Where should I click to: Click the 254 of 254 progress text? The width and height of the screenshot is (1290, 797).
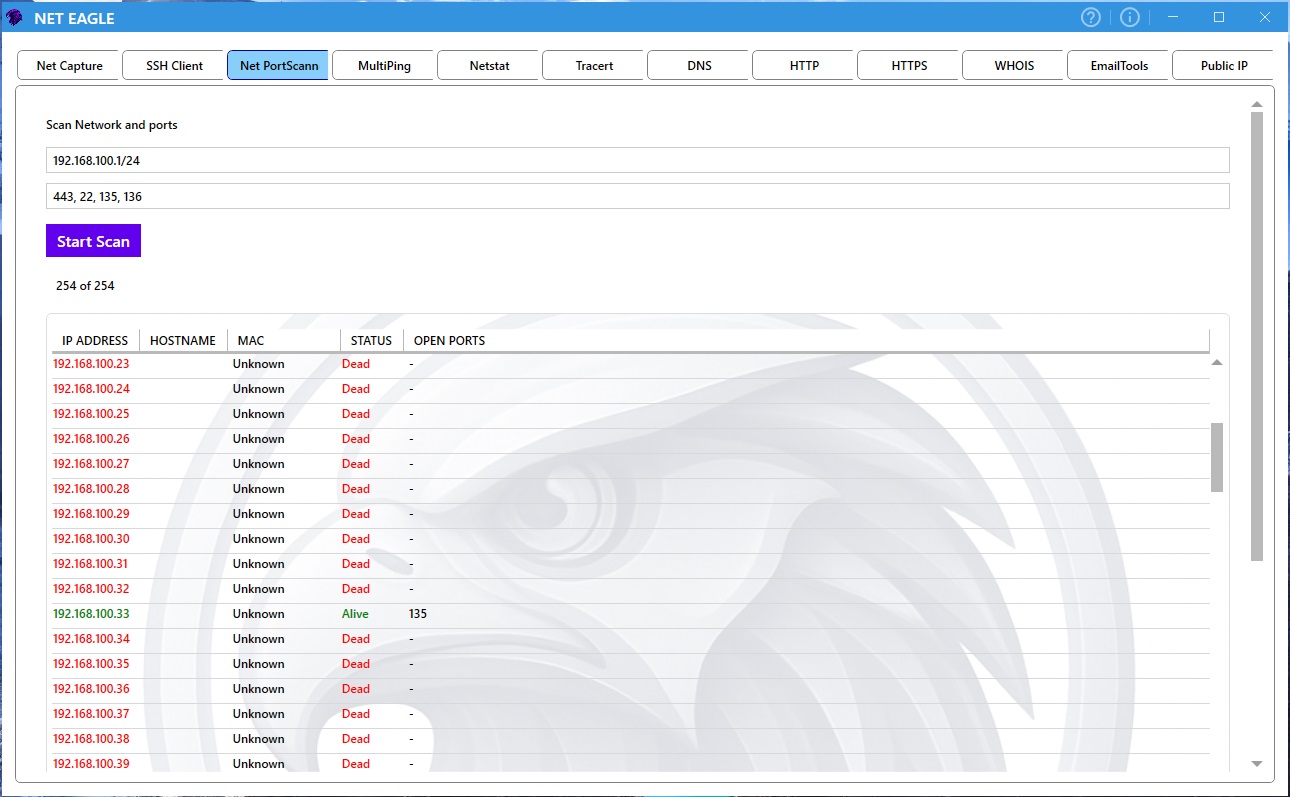[85, 286]
